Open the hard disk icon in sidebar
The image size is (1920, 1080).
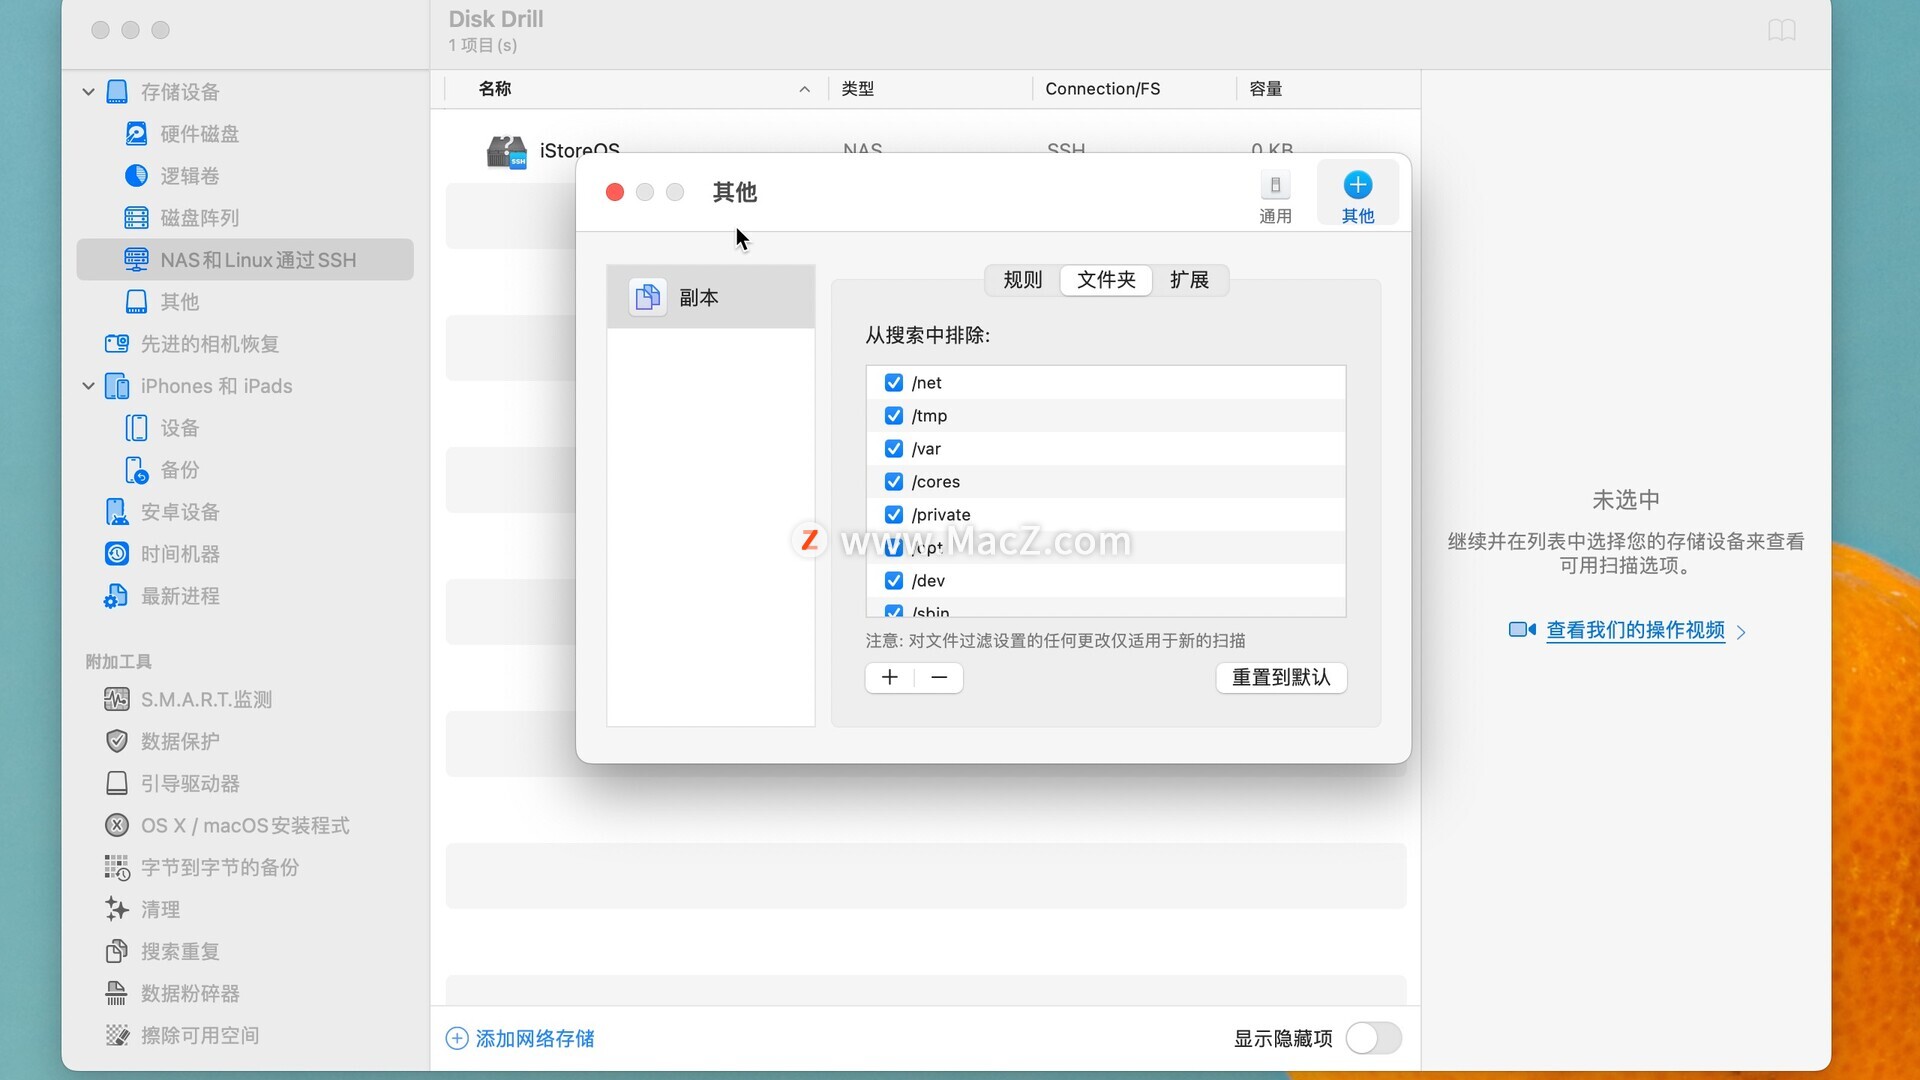coord(136,134)
